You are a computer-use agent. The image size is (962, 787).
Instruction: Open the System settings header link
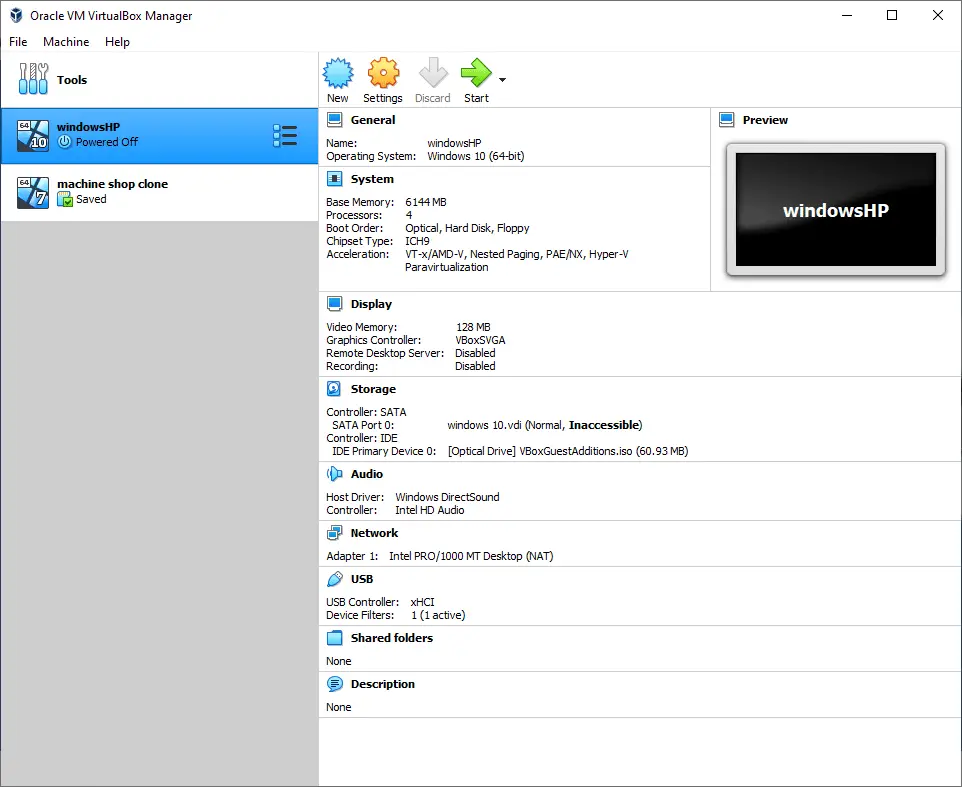[x=372, y=179]
